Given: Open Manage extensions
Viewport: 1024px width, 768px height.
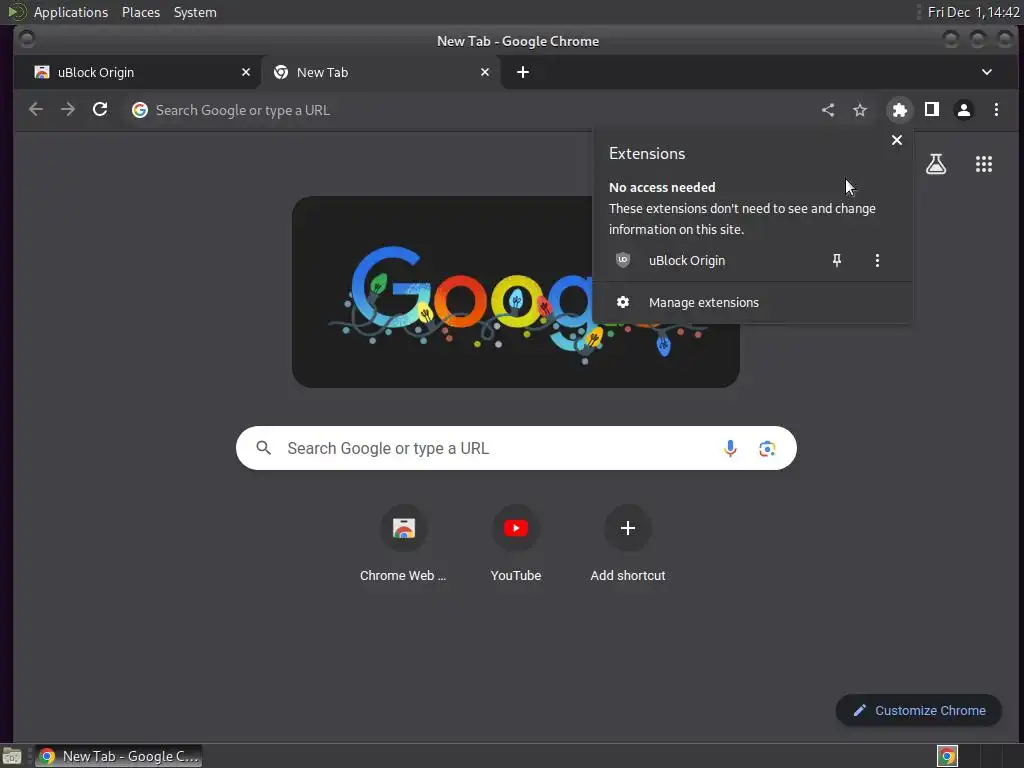Looking at the screenshot, I should (x=752, y=302).
